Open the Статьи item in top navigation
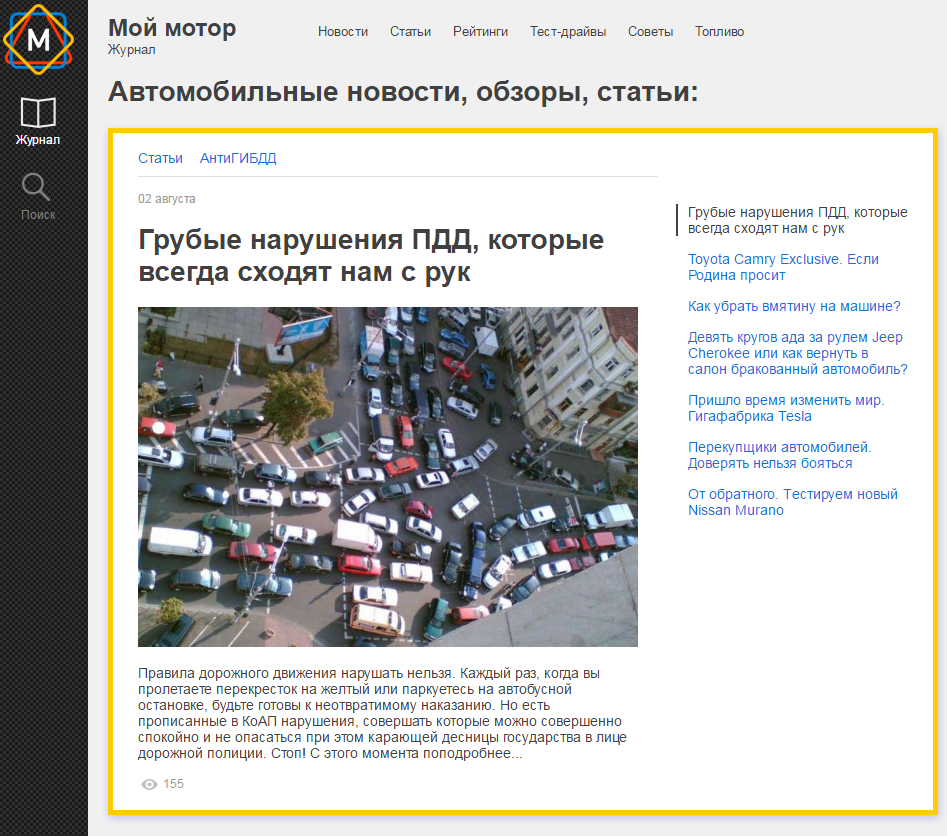This screenshot has width=947, height=836. click(410, 31)
